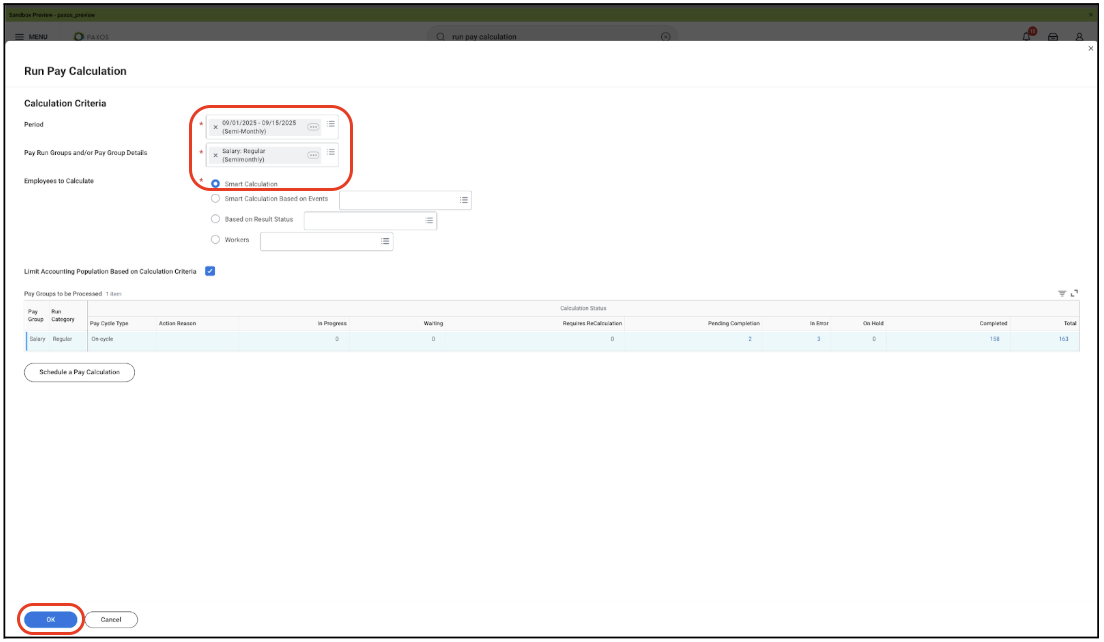Screen dimensions: 1104x642
Task: Open the Workers prompt list icon
Action: pyautogui.click(x=385, y=241)
